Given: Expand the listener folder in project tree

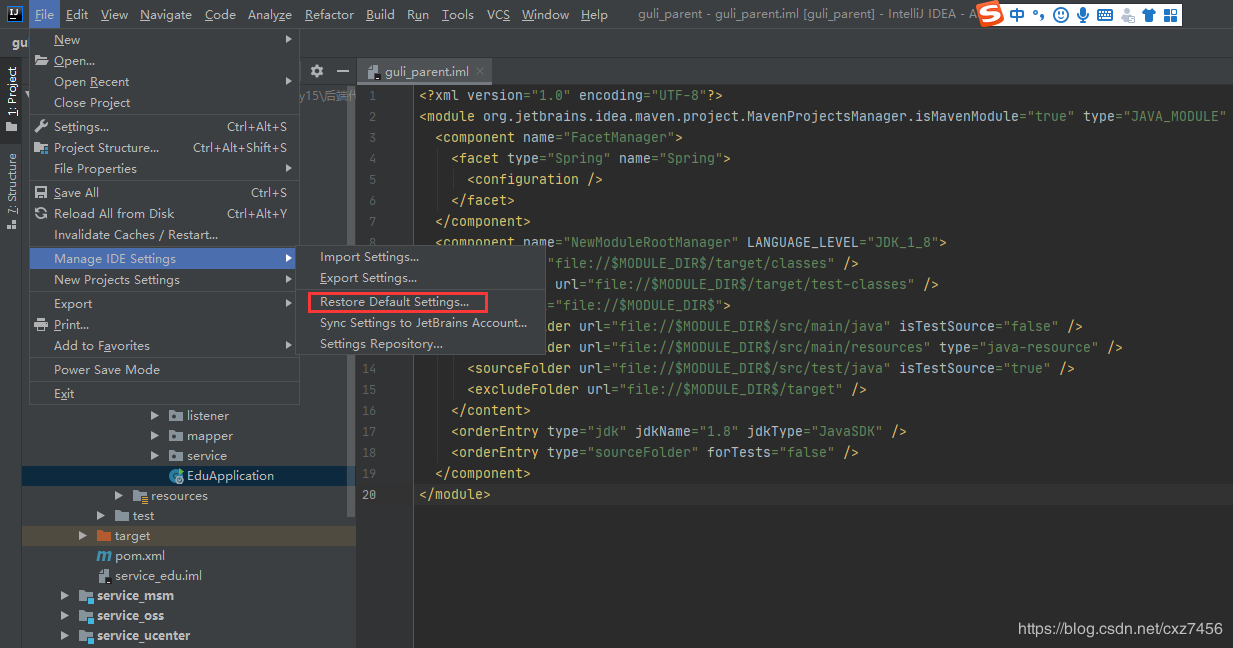Looking at the screenshot, I should pyautogui.click(x=155, y=415).
